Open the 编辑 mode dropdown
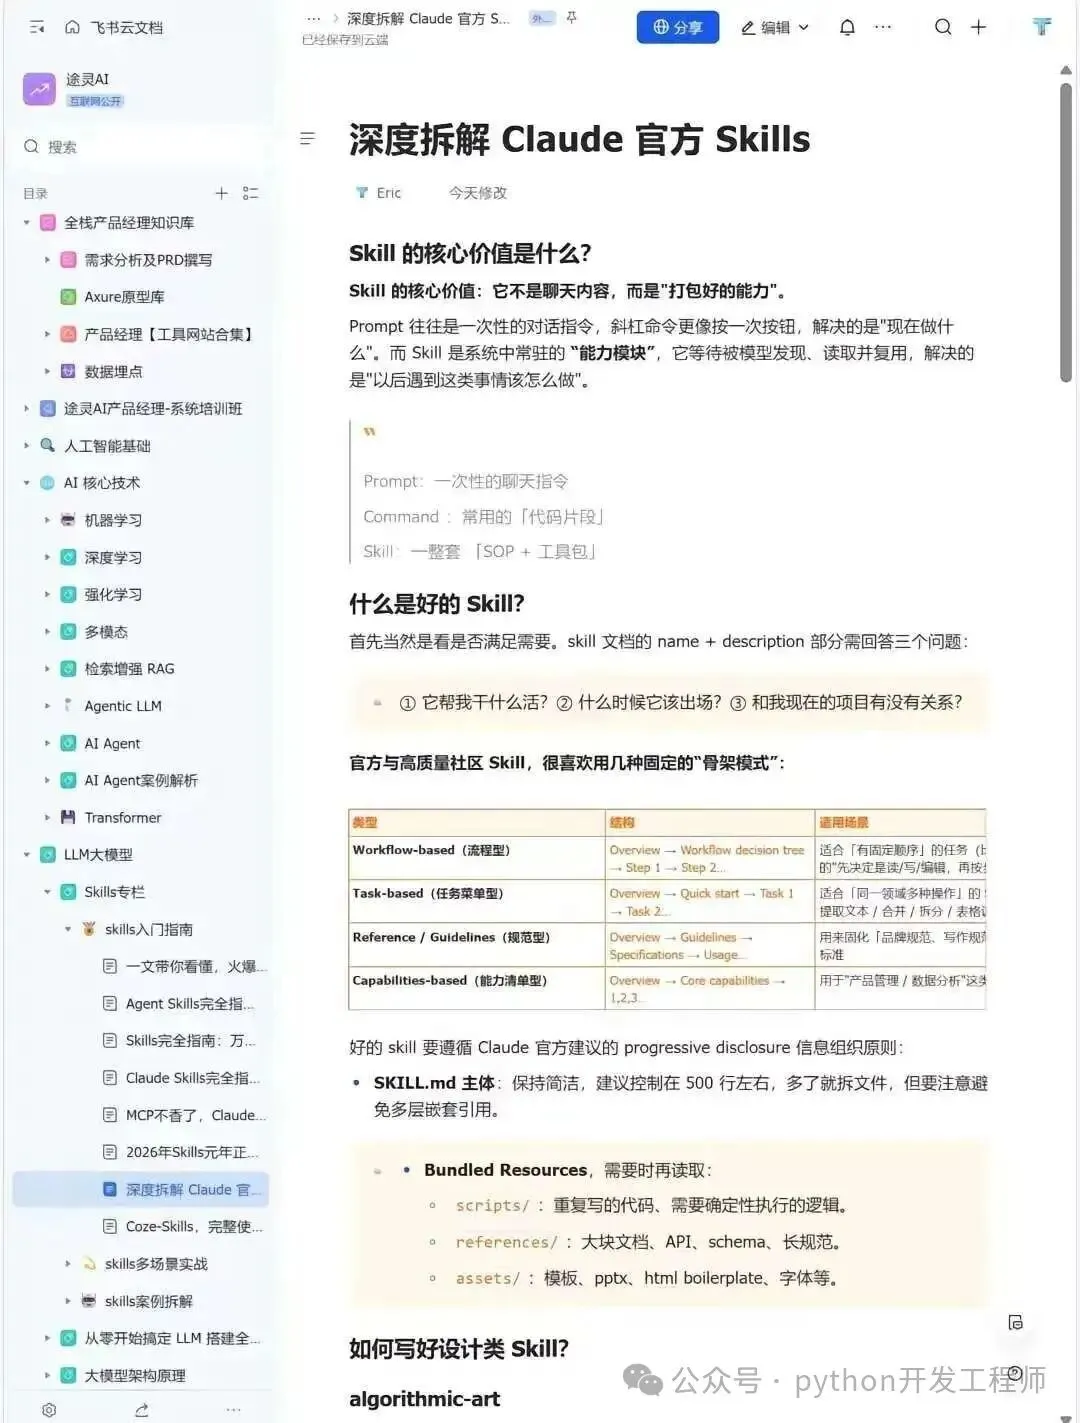The height and width of the screenshot is (1423, 1080). point(775,27)
